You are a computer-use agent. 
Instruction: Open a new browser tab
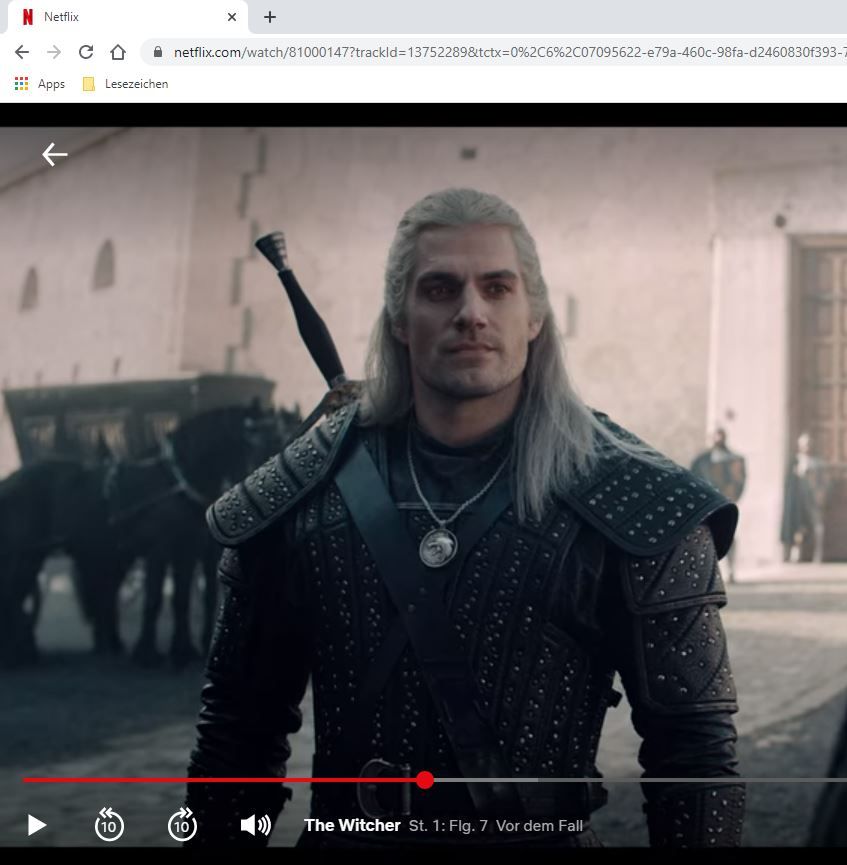point(270,17)
